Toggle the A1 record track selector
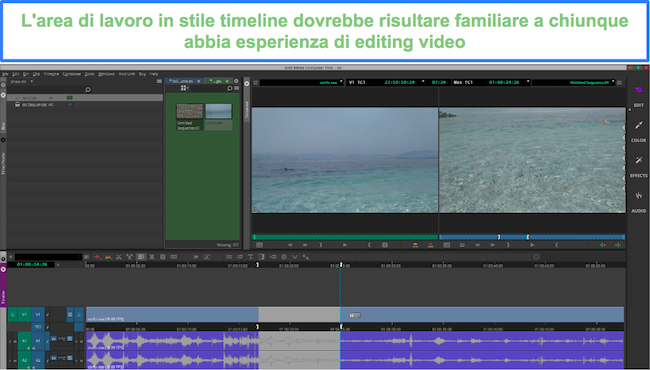 38,341
